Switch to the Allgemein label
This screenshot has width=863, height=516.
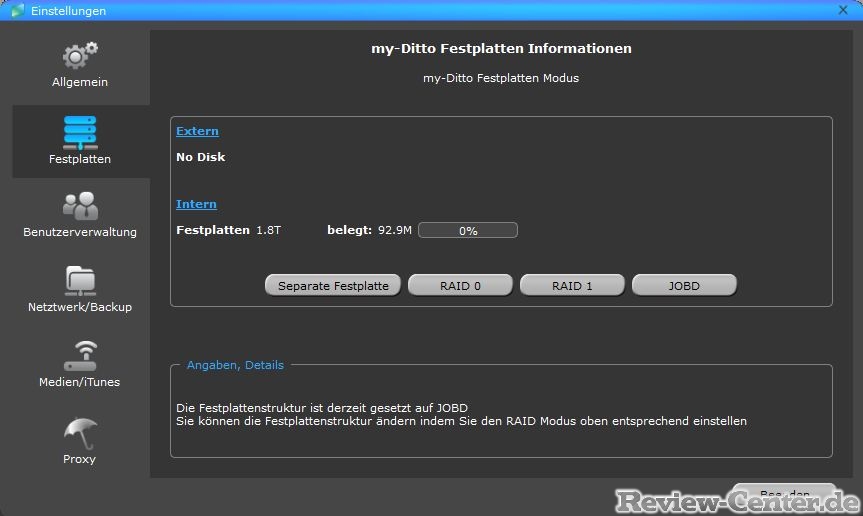(80, 82)
